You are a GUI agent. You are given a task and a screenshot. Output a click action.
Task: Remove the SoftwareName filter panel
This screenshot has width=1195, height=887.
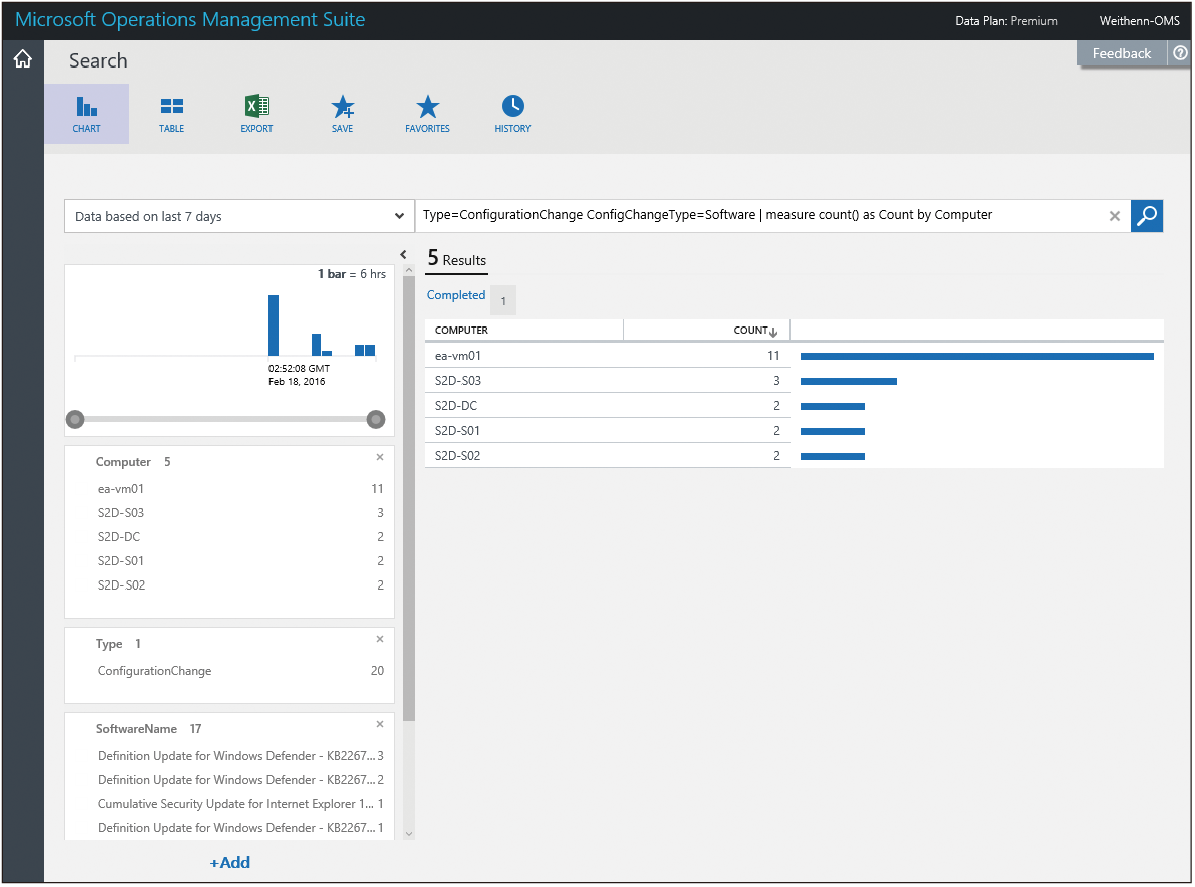coord(380,724)
